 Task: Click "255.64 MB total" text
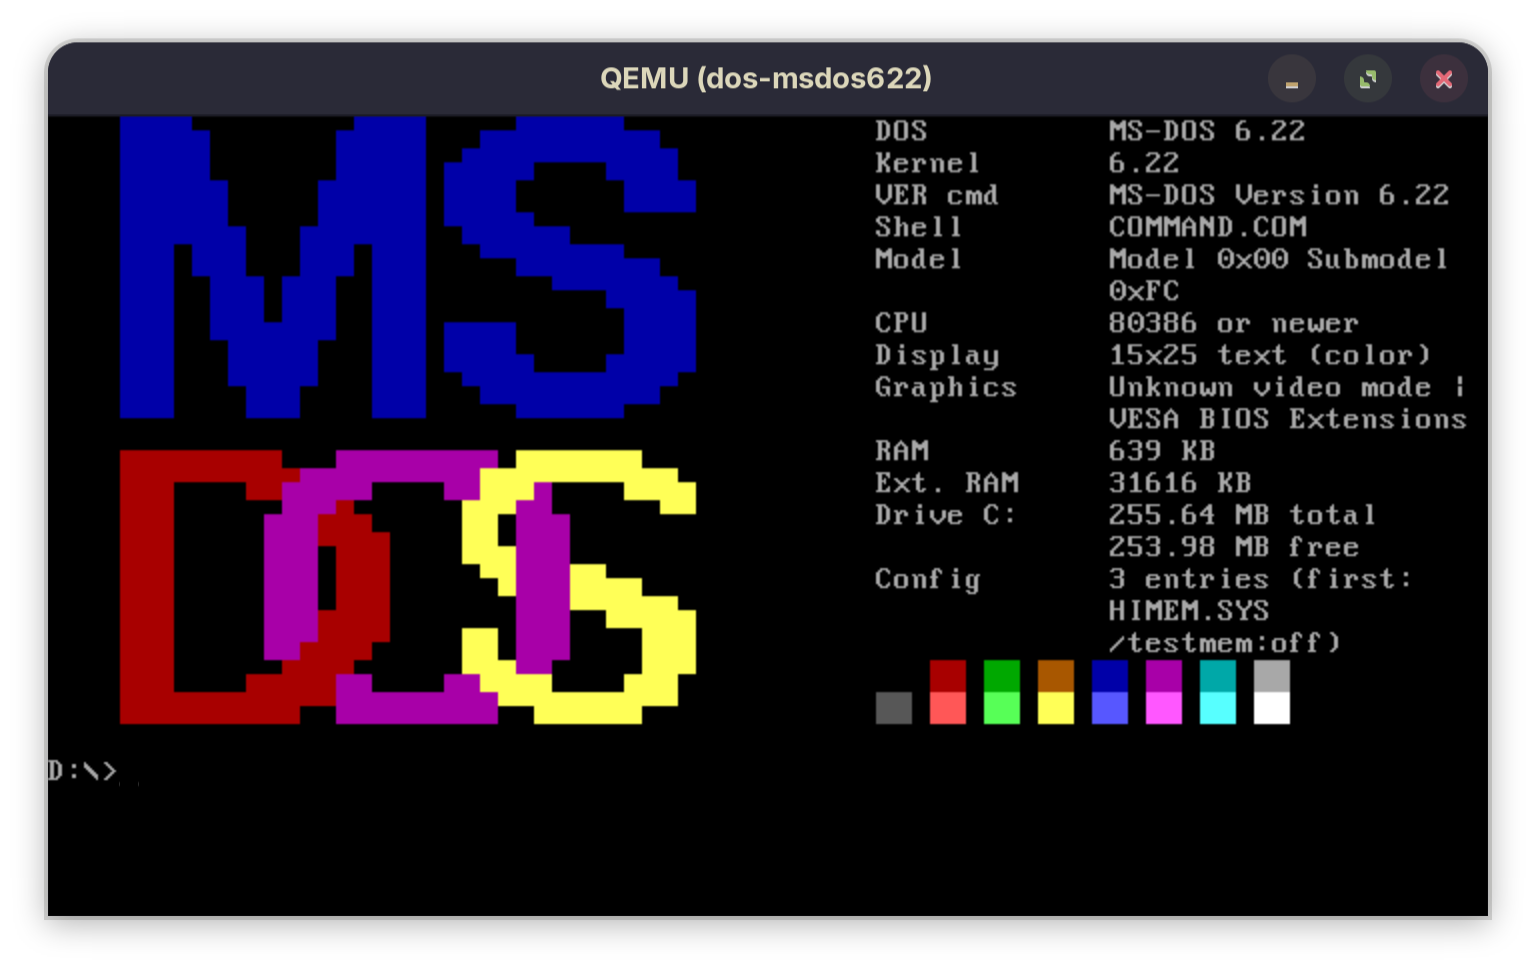(1242, 515)
